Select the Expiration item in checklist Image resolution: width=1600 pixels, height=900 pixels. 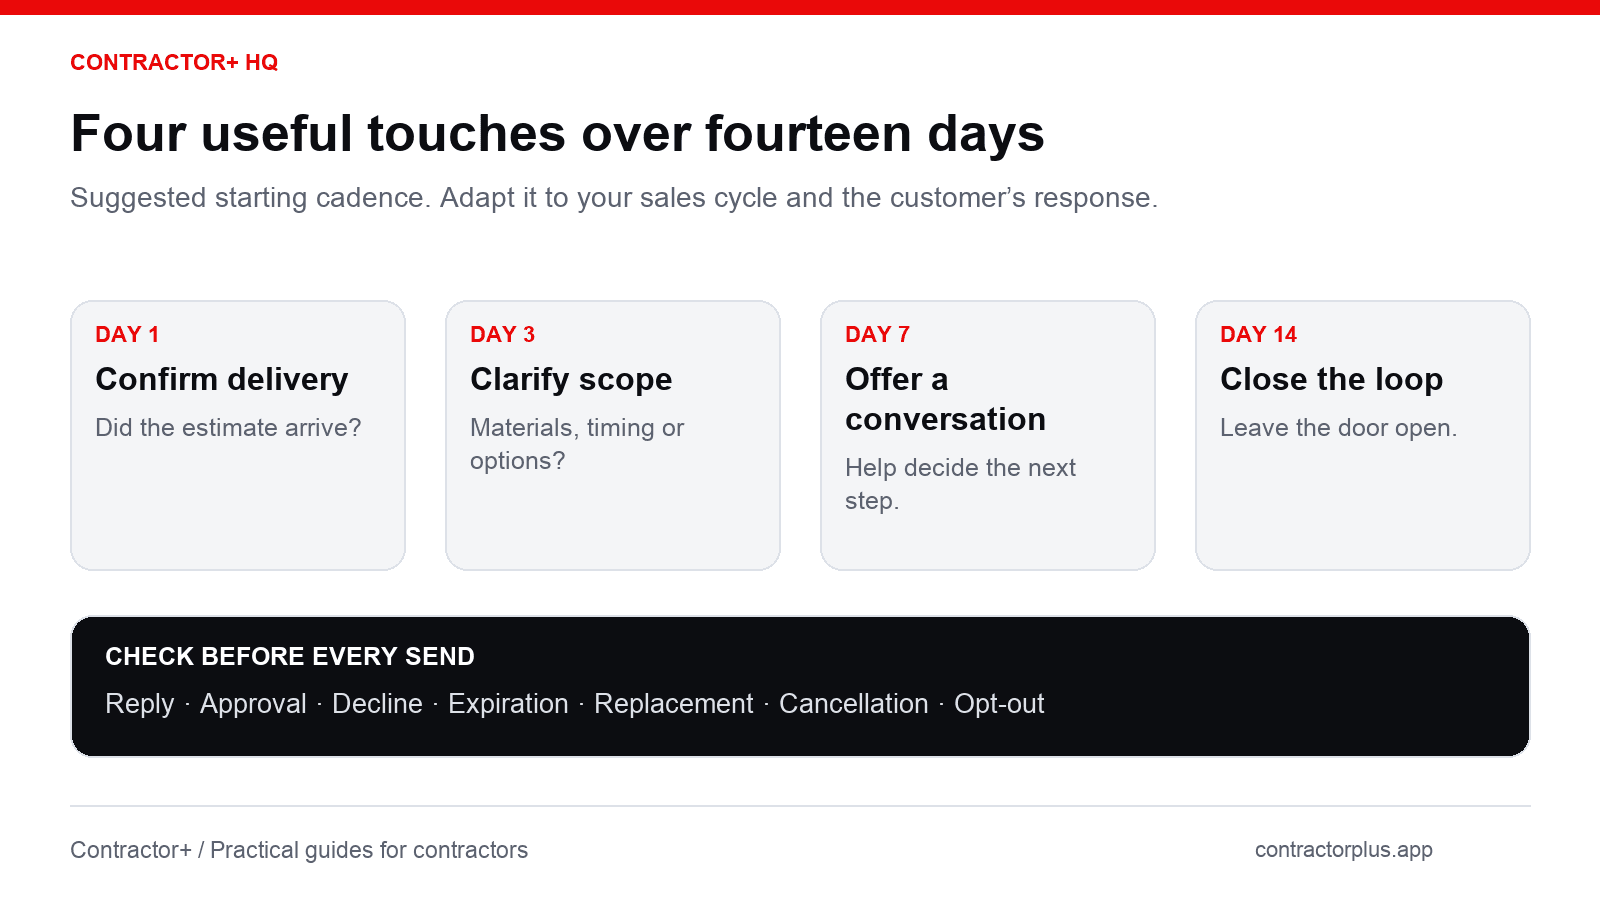[508, 704]
